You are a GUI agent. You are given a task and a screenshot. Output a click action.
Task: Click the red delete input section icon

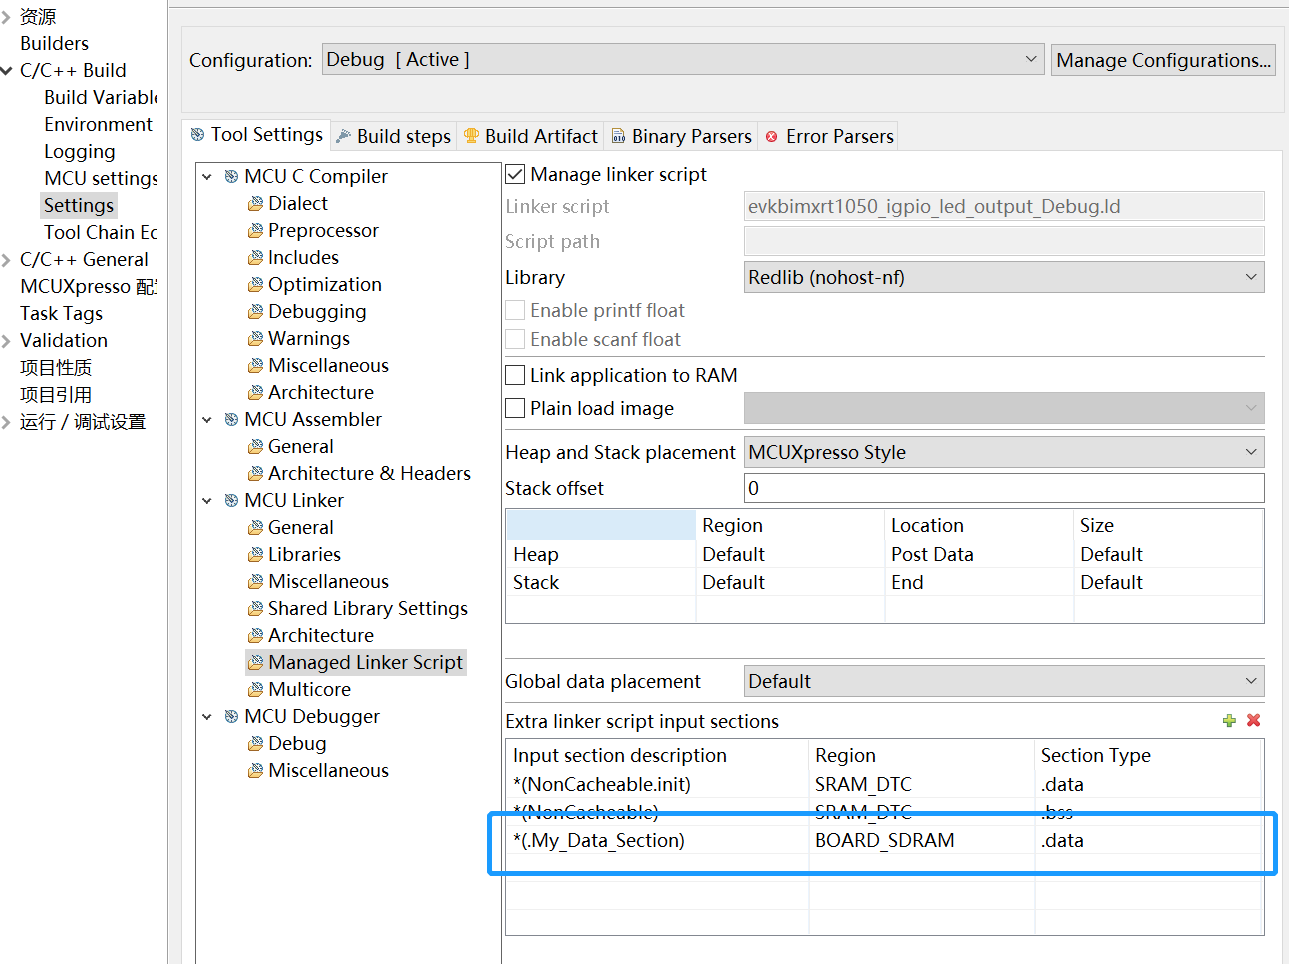coord(1254,721)
